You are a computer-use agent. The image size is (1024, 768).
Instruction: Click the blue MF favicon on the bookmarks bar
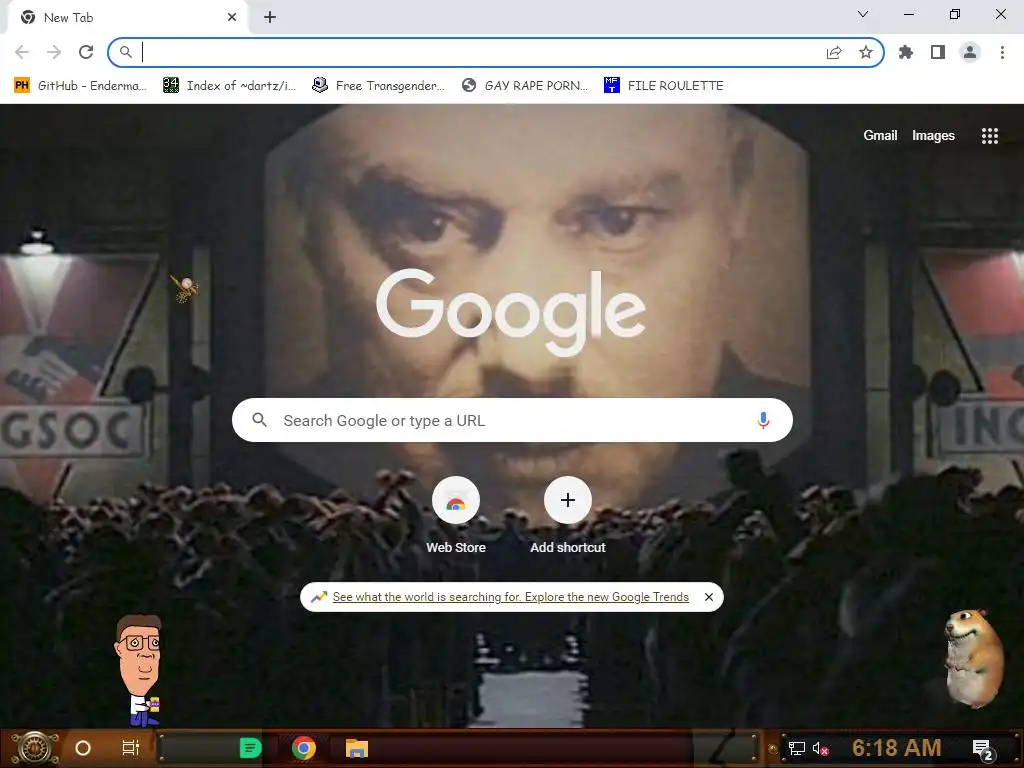coord(611,85)
